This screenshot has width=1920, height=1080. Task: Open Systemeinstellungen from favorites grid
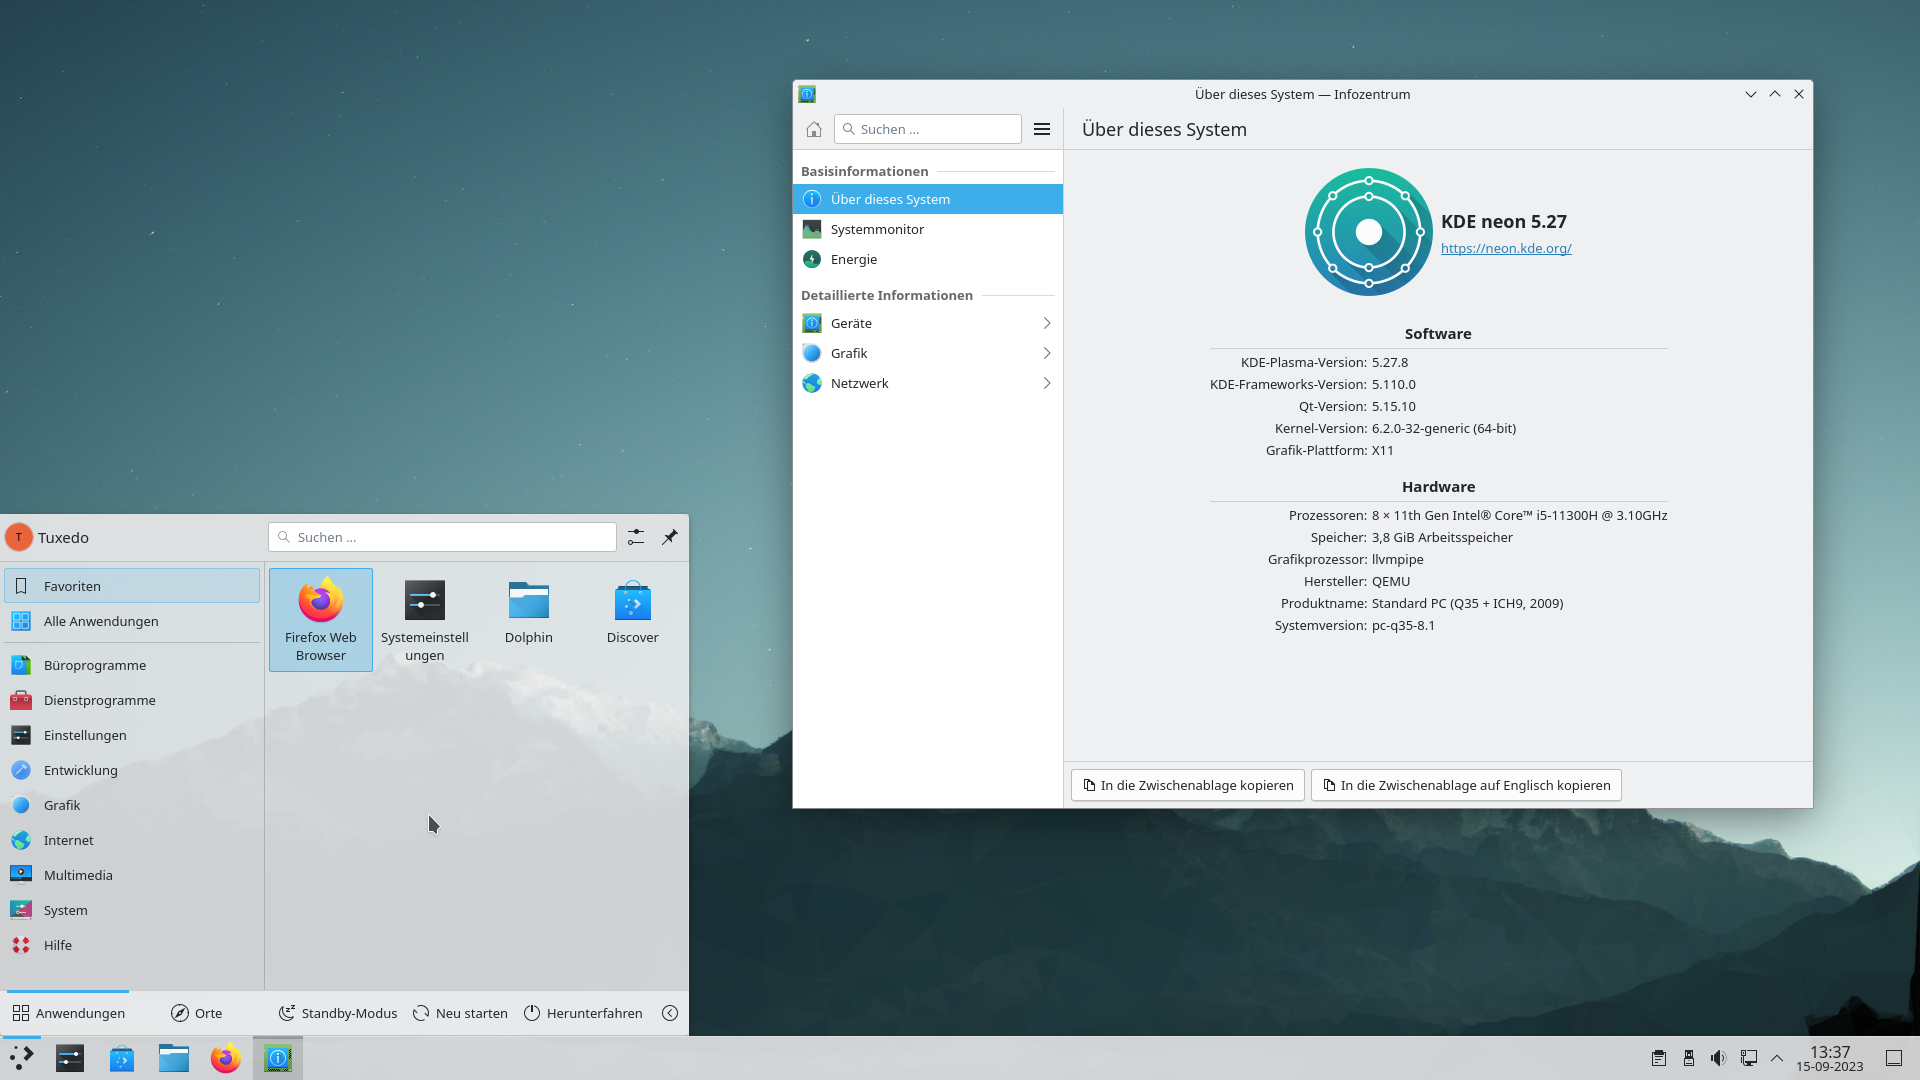click(x=424, y=619)
